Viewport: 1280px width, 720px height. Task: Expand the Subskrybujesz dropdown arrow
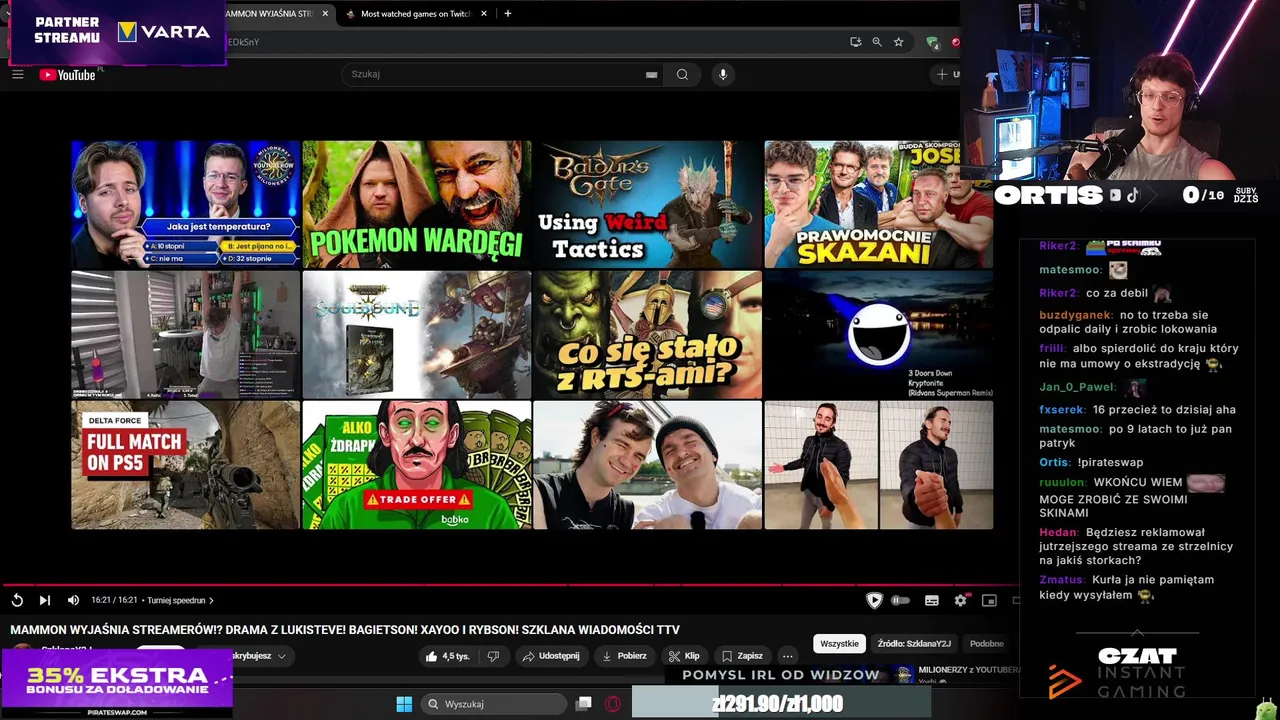tap(282, 656)
